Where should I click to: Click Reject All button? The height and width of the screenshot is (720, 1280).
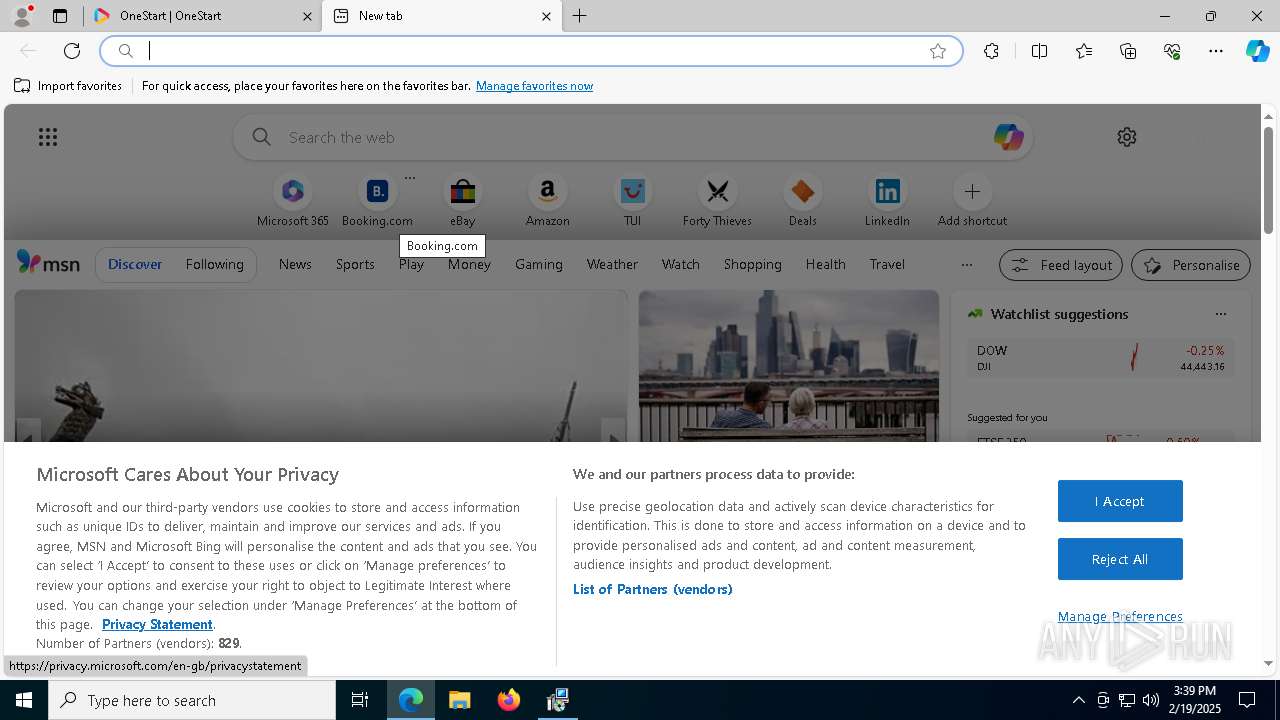click(x=1120, y=559)
